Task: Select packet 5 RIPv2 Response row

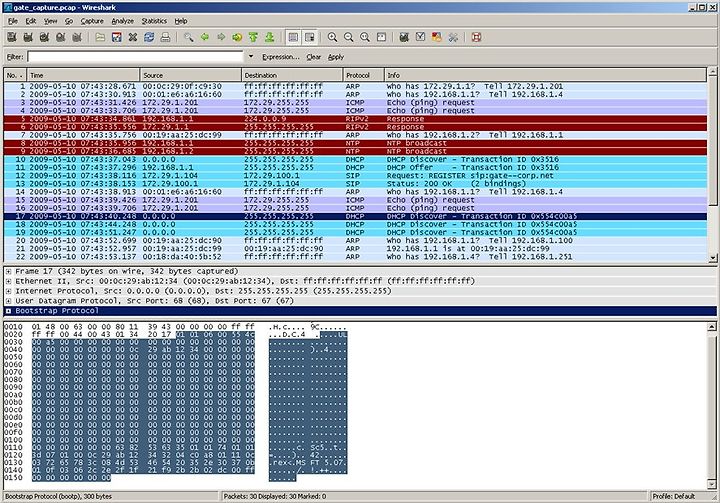Action: point(355,119)
